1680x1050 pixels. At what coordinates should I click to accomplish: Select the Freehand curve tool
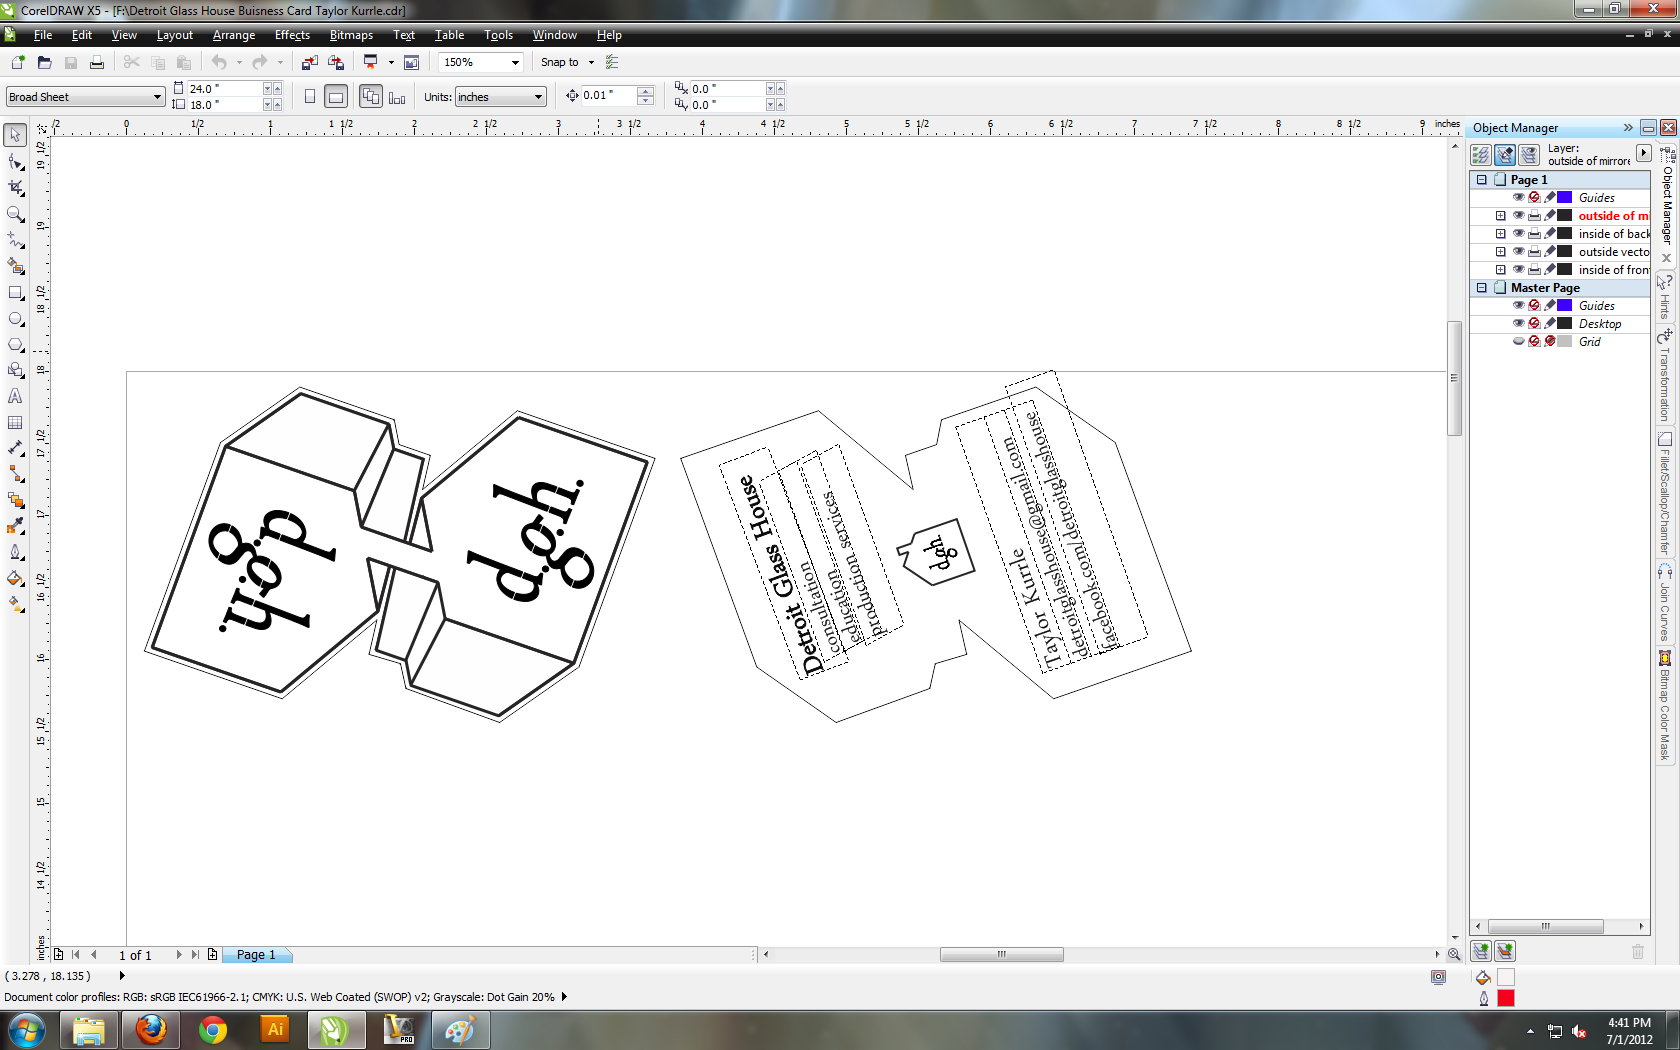[x=15, y=240]
